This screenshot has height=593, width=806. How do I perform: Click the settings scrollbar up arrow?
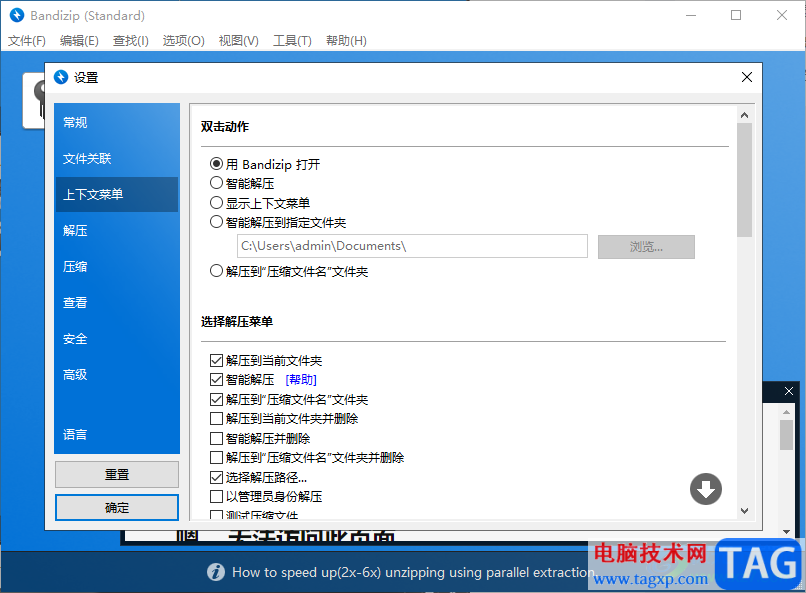point(744,115)
